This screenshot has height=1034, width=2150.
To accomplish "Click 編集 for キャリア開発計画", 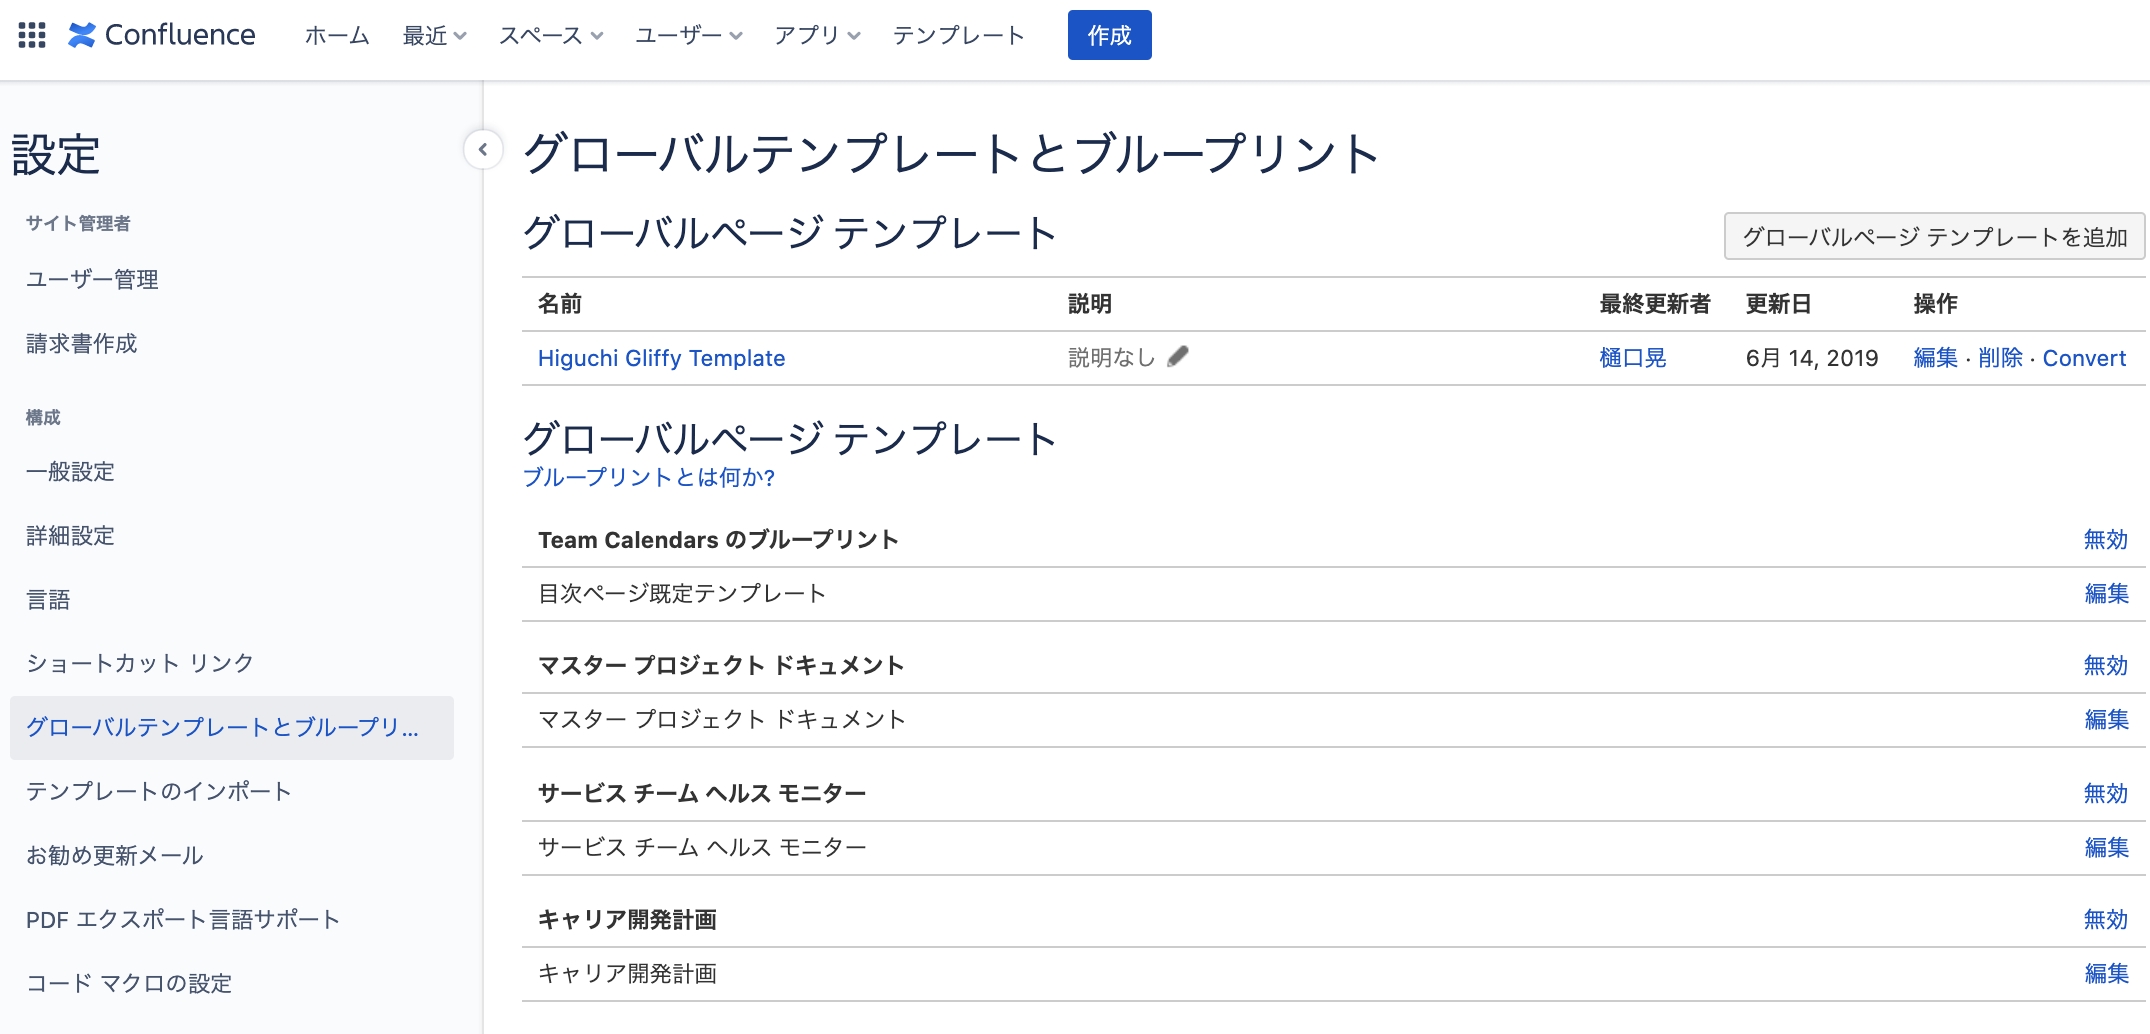I will click(x=2106, y=974).
